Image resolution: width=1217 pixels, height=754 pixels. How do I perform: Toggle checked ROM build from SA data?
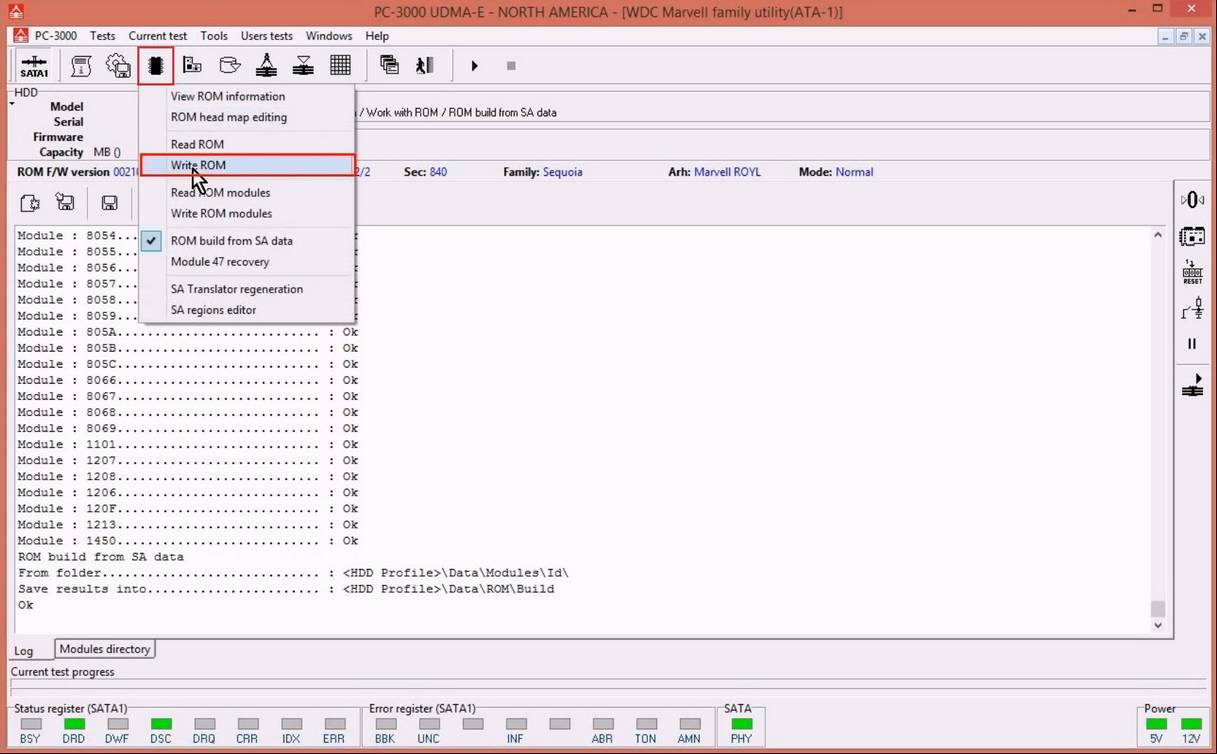pyautogui.click(x=231, y=241)
